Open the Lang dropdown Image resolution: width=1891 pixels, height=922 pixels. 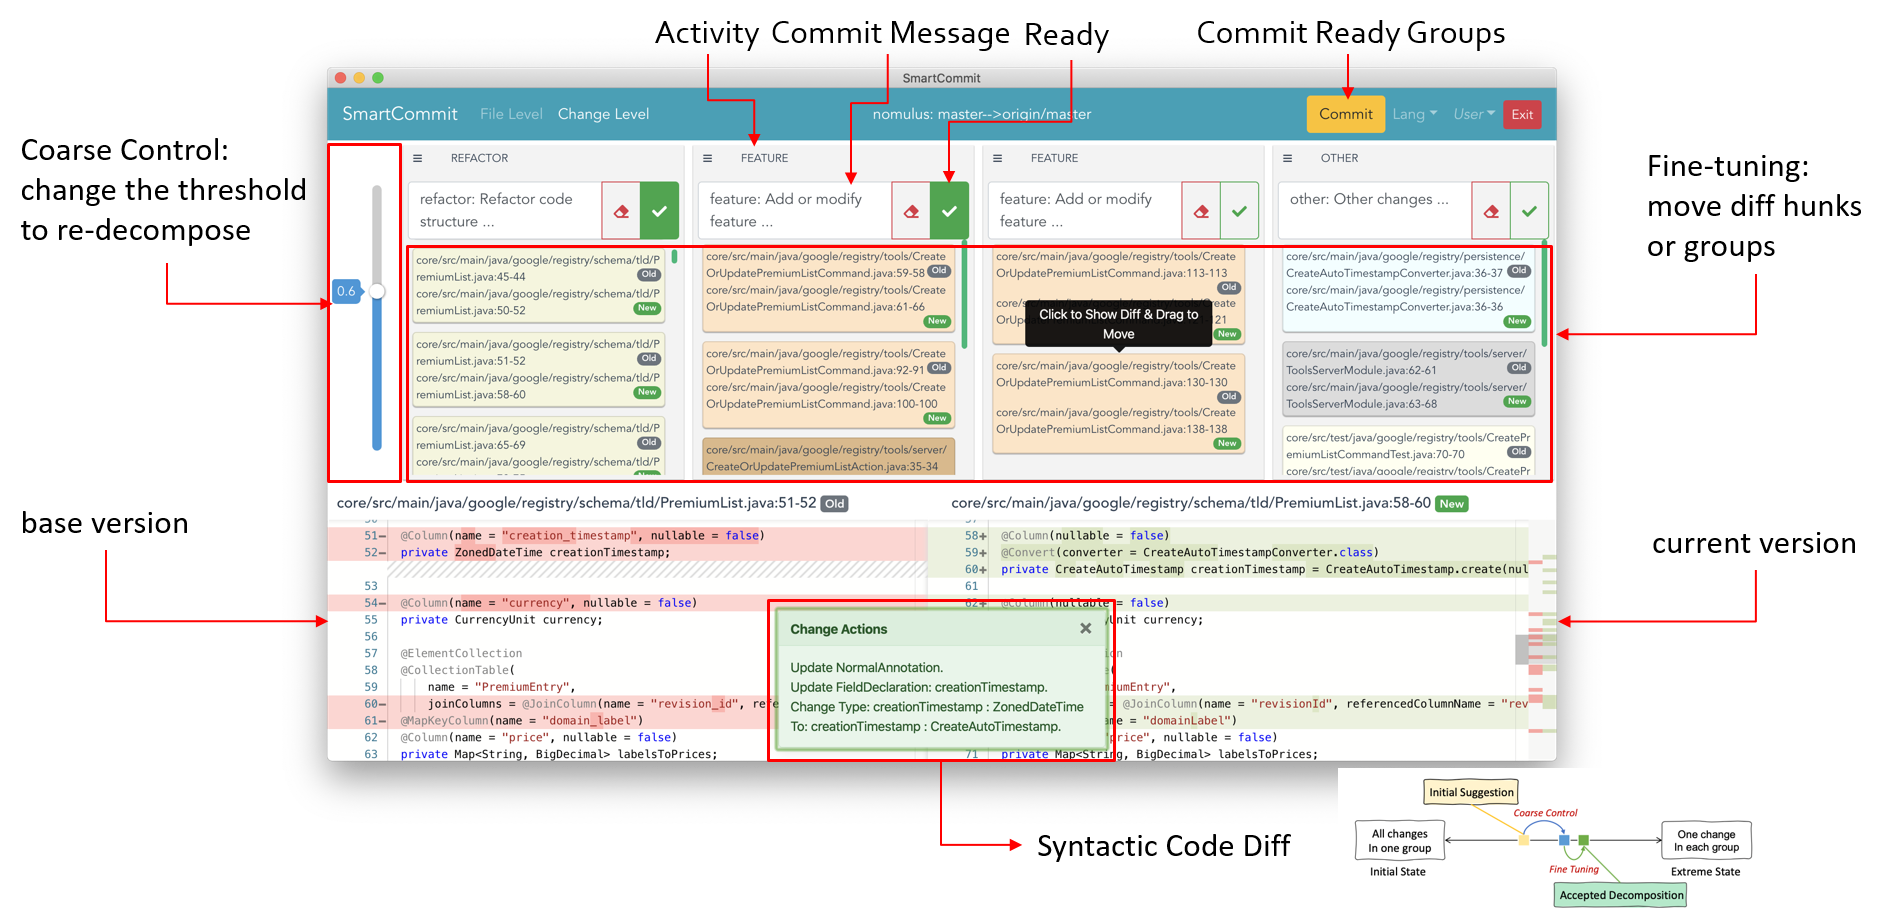[1415, 114]
